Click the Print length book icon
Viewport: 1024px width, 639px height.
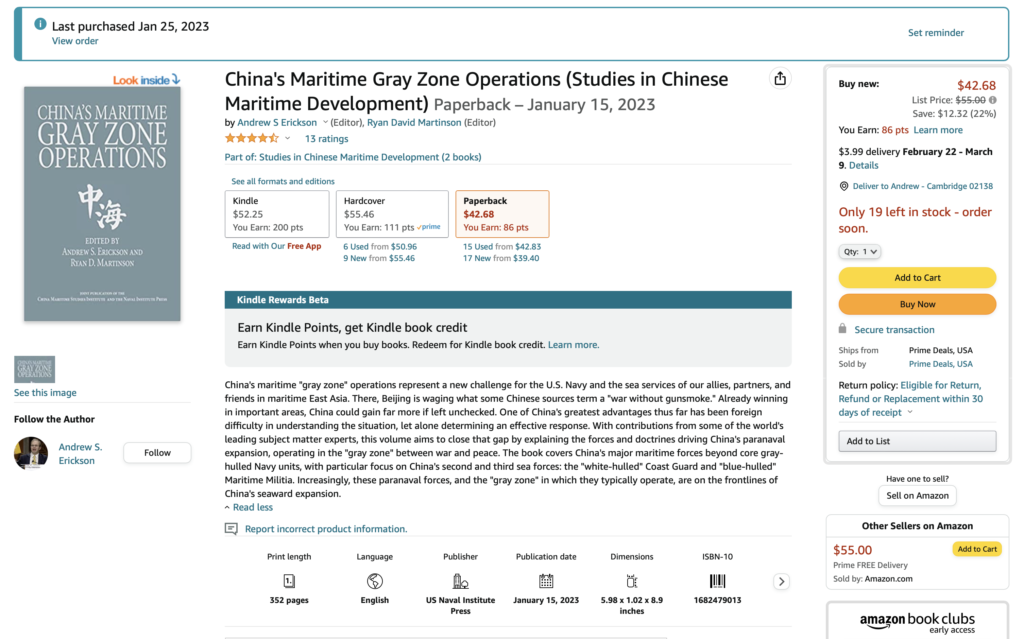click(290, 580)
